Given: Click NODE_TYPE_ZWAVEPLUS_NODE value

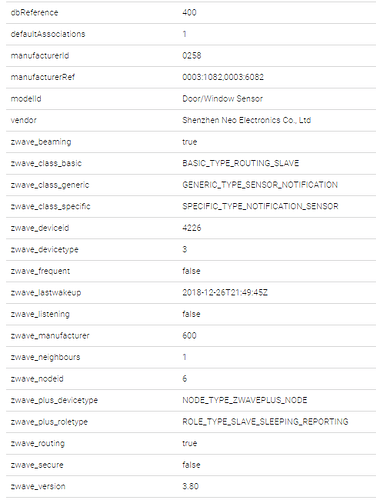Looking at the screenshot, I should click(245, 400).
